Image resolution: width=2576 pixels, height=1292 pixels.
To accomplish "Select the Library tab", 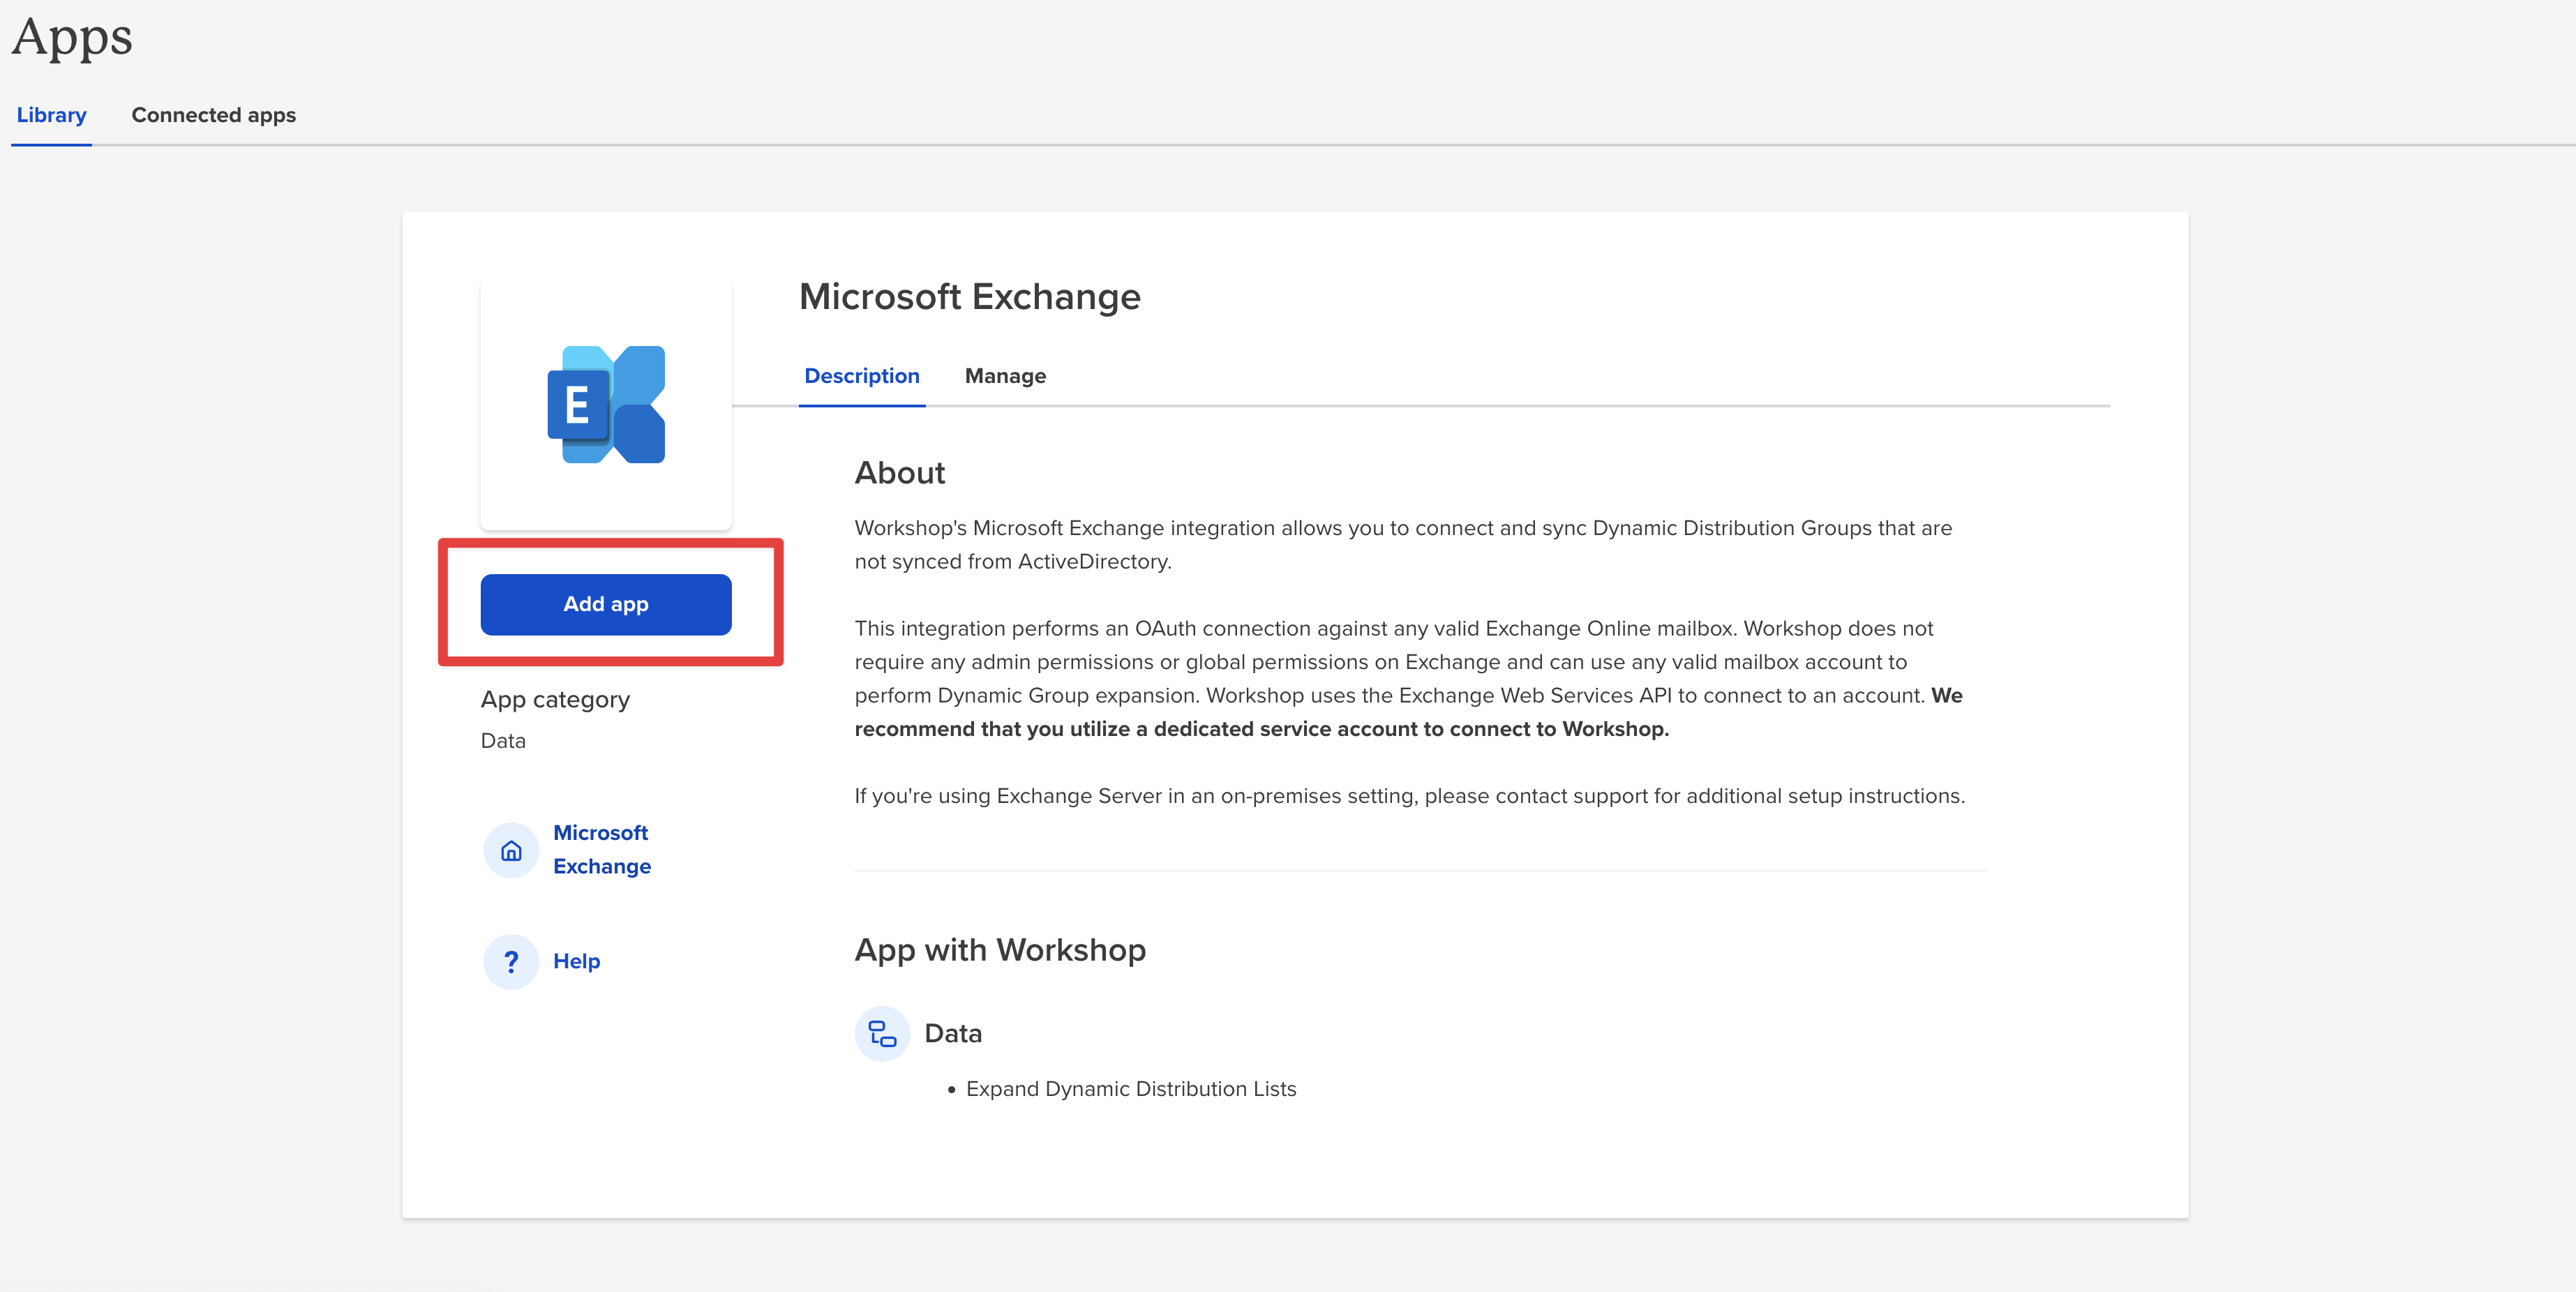I will [51, 115].
